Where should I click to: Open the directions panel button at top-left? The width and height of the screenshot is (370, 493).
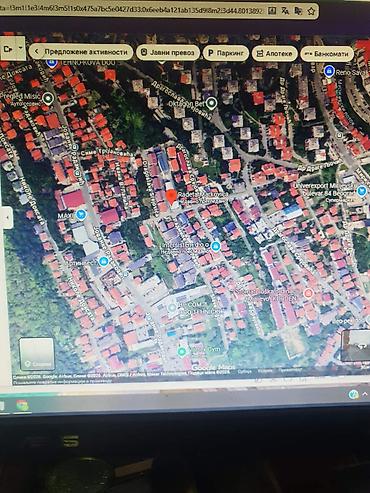tap(7, 49)
